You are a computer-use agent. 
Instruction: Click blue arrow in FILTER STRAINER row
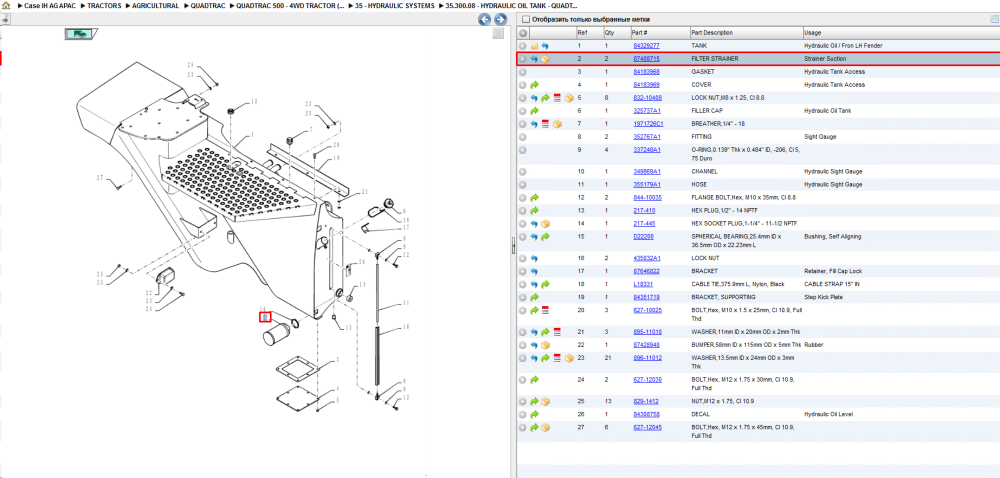[x=534, y=59]
